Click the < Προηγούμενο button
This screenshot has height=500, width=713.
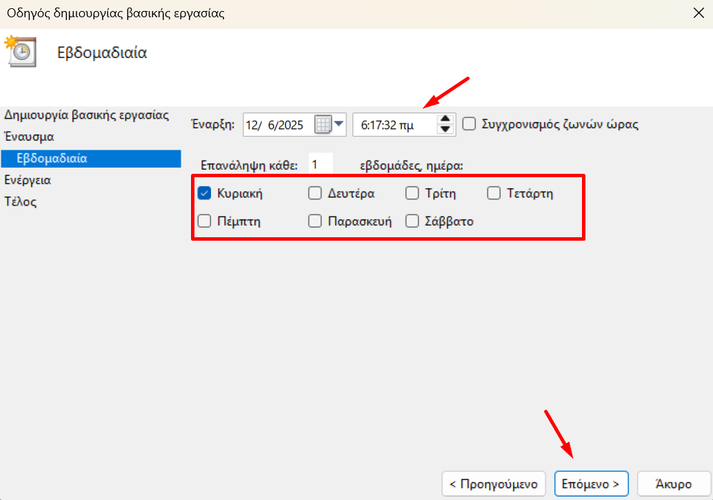point(493,484)
